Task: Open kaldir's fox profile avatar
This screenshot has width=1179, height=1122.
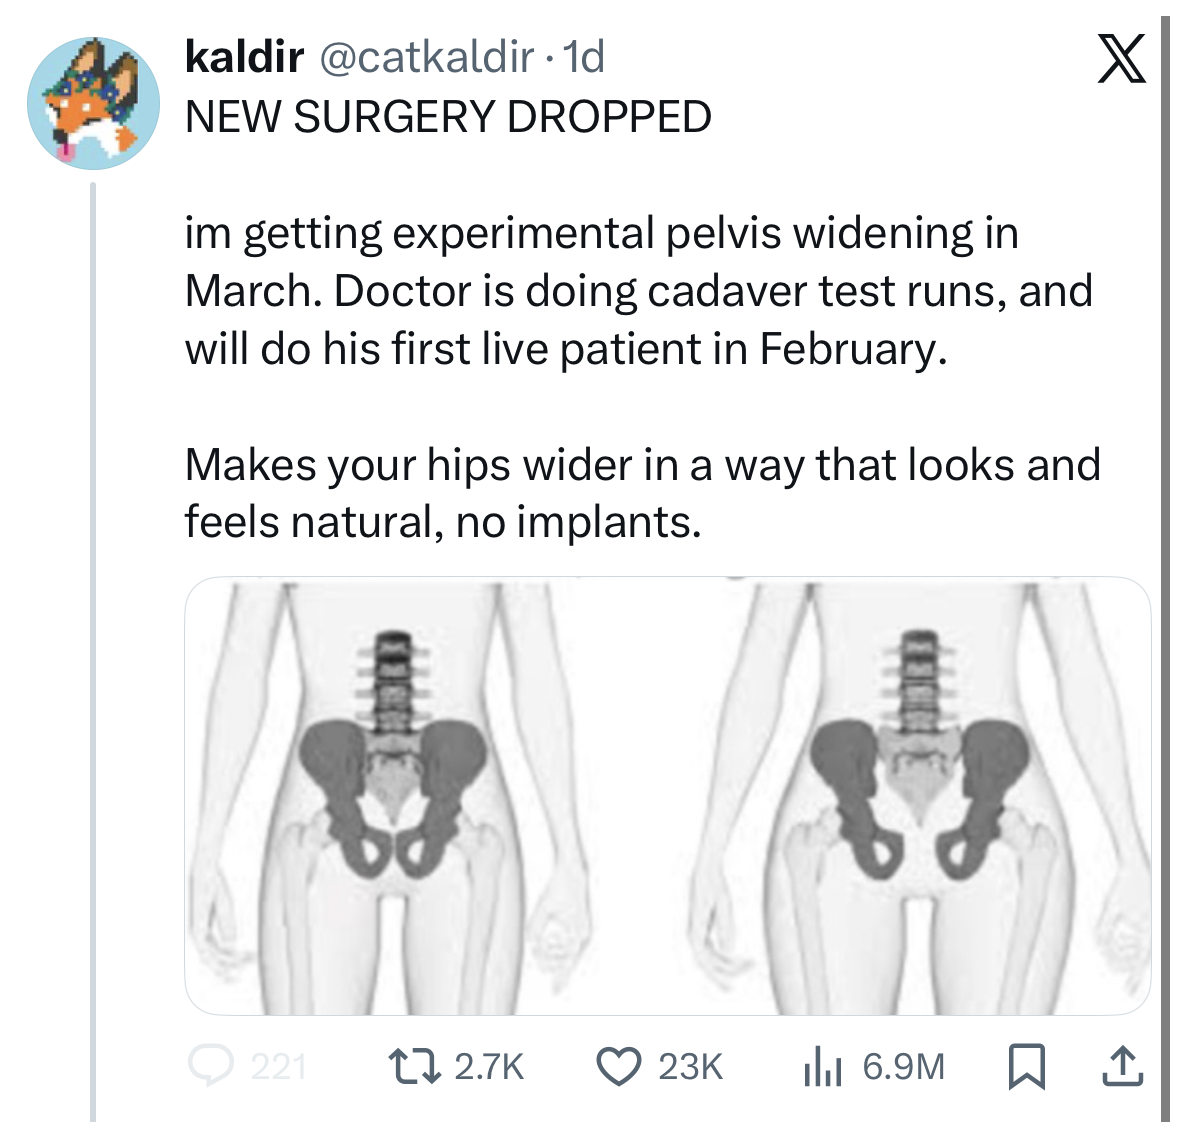Action: pyautogui.click(x=93, y=103)
